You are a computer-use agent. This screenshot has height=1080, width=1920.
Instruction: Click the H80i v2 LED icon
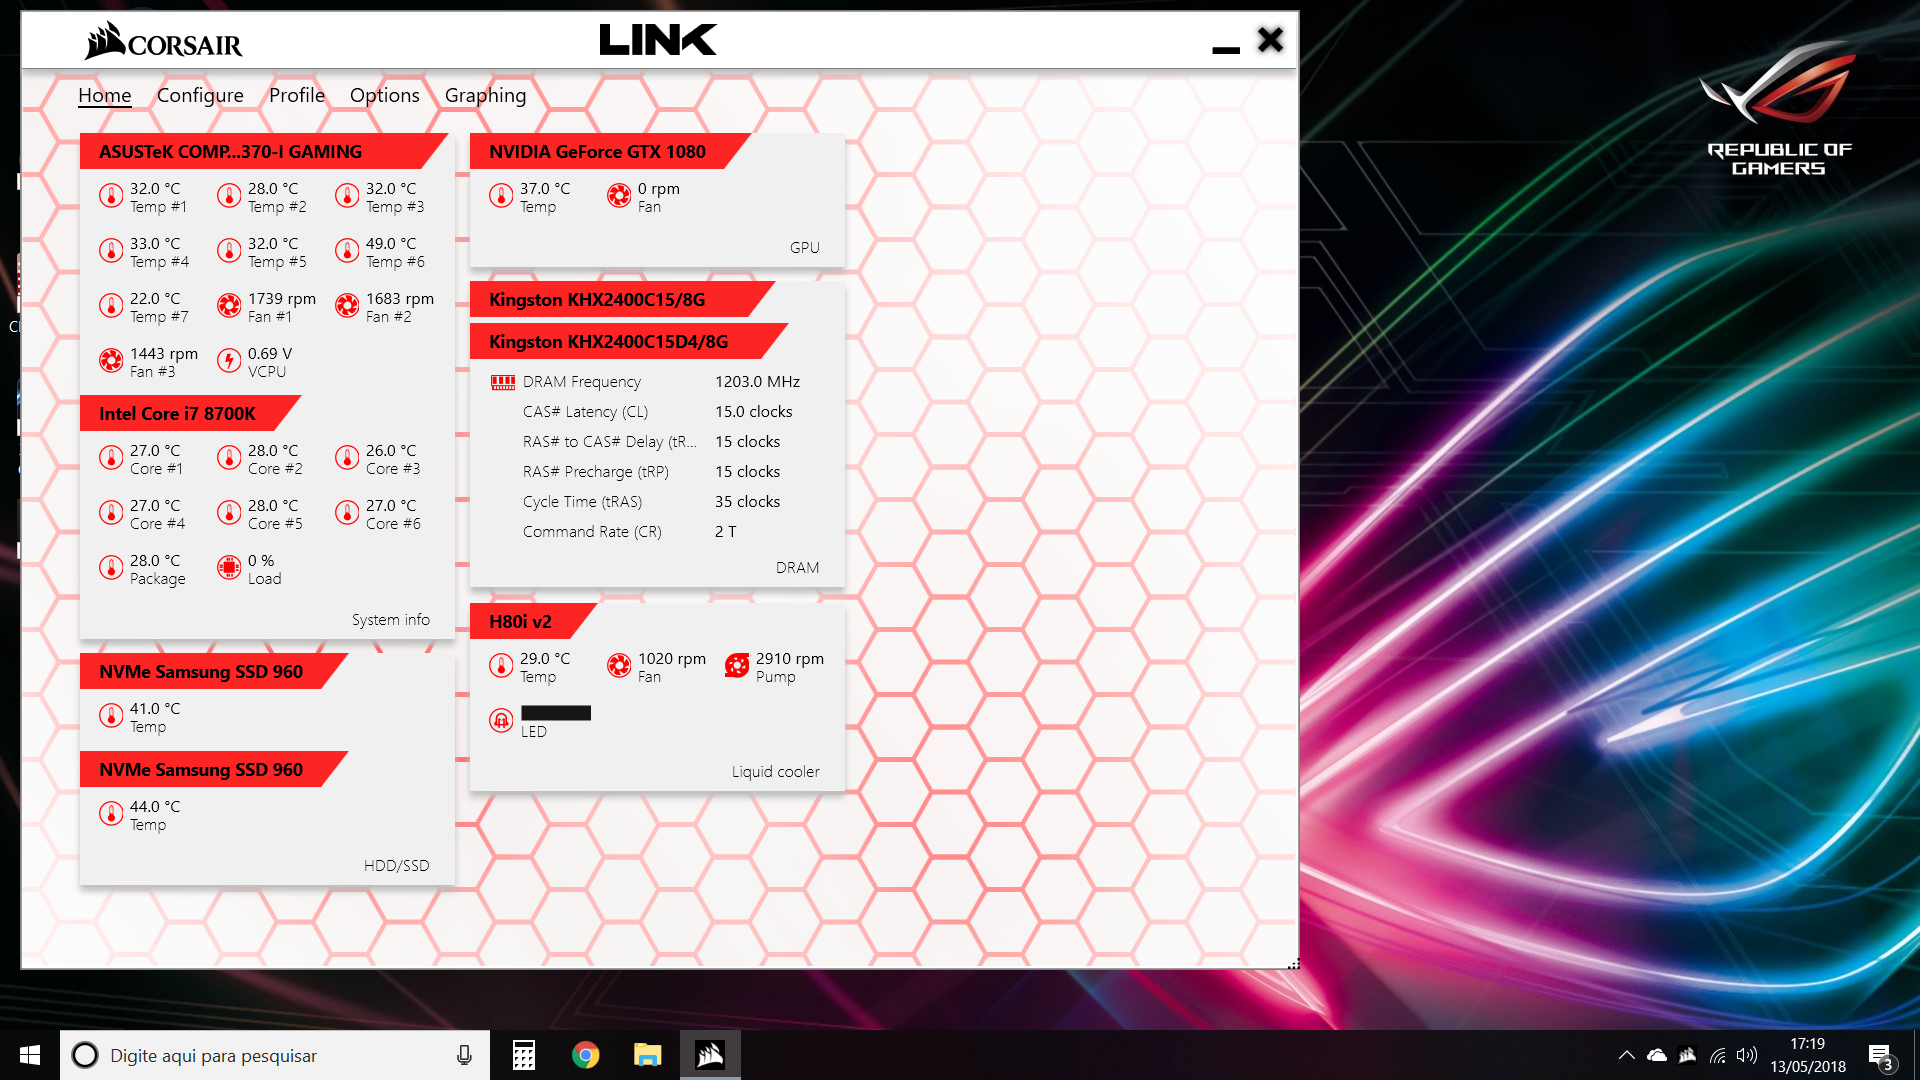(501, 720)
